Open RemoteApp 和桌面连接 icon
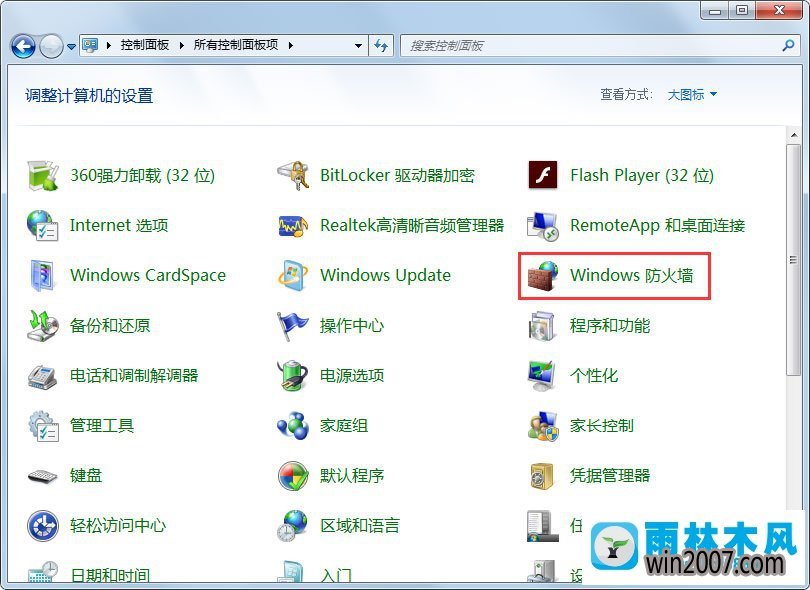Image resolution: width=810 pixels, height=590 pixels. tap(543, 226)
